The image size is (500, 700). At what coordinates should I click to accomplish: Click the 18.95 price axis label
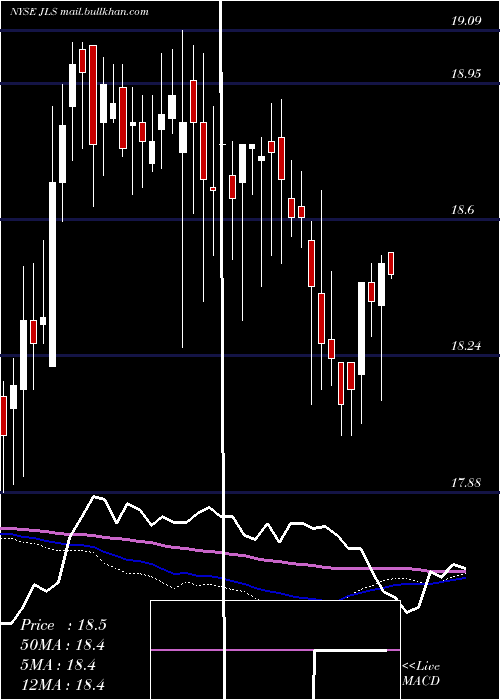(466, 74)
